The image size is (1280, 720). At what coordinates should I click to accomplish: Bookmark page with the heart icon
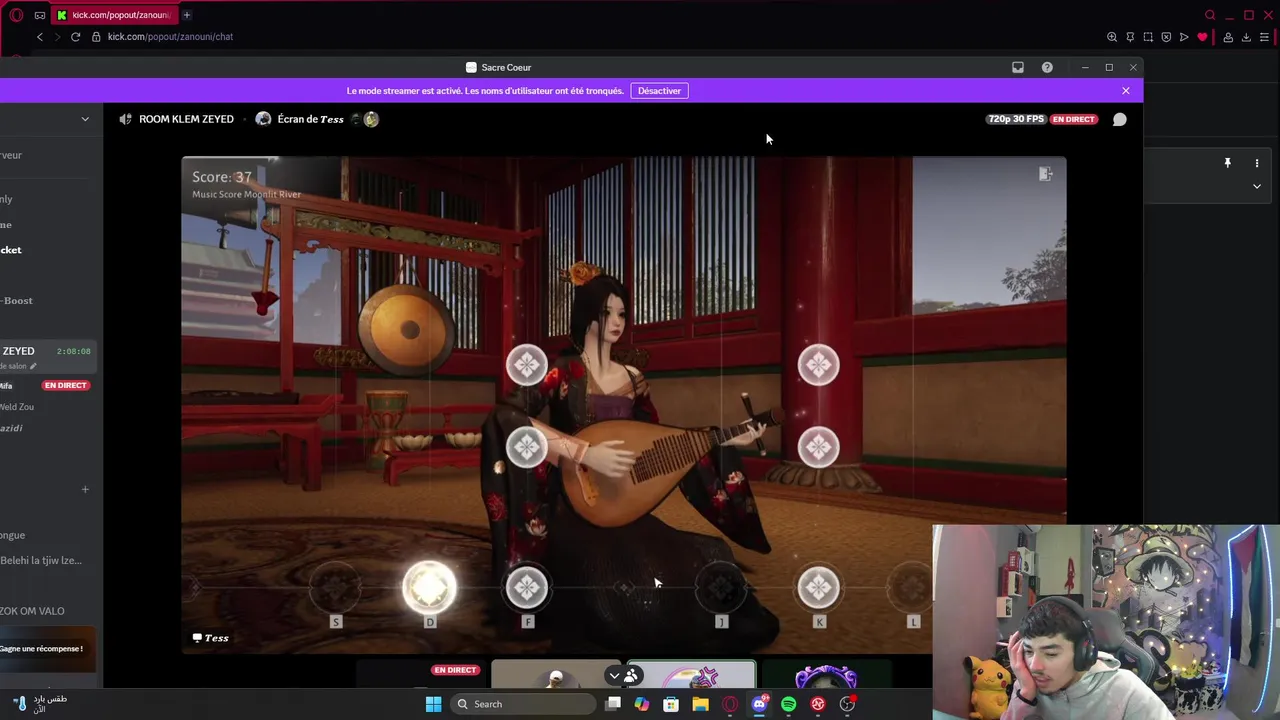point(1202,37)
